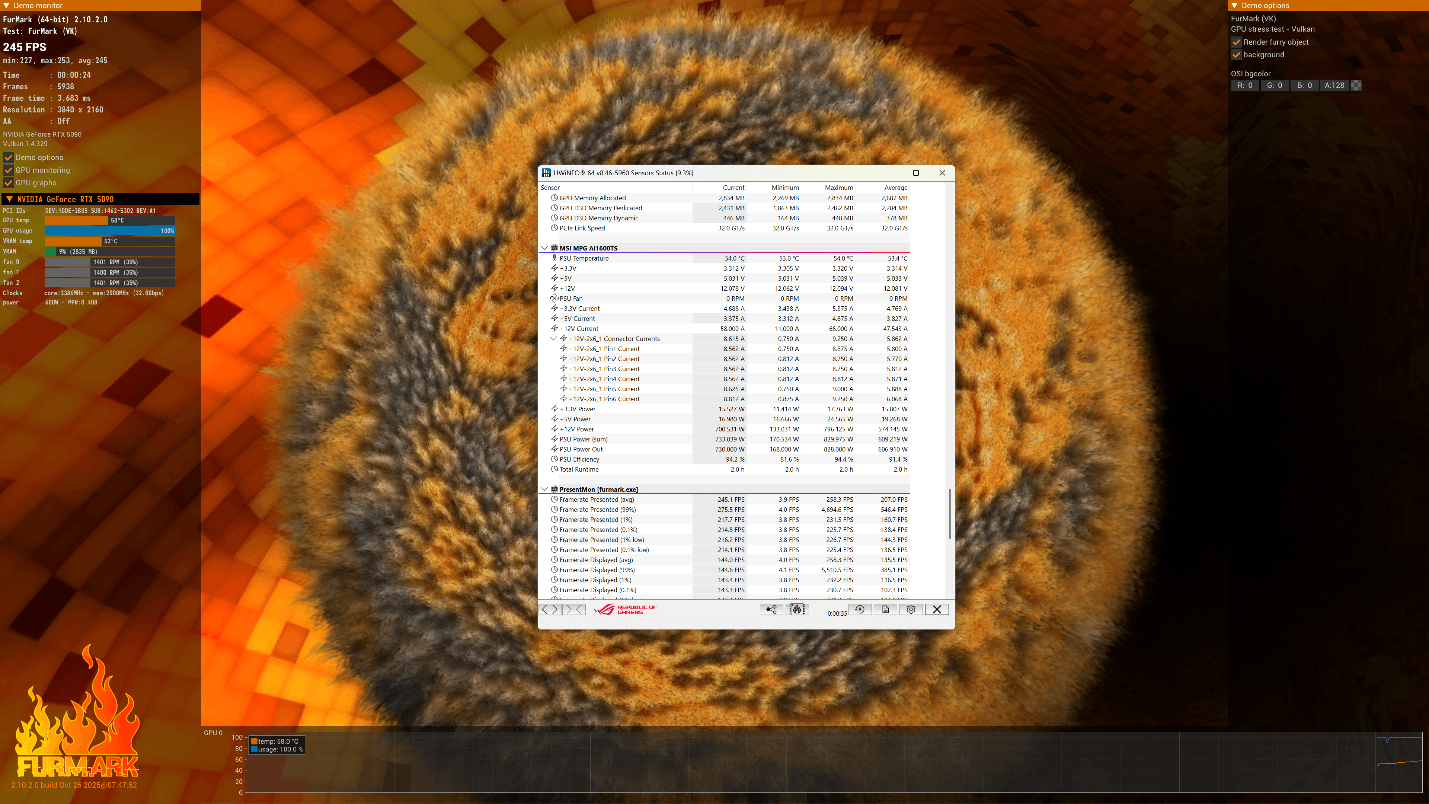Collapse NVIDIA GeForce RTX 5090 section
1429x804 pixels.
(9, 199)
